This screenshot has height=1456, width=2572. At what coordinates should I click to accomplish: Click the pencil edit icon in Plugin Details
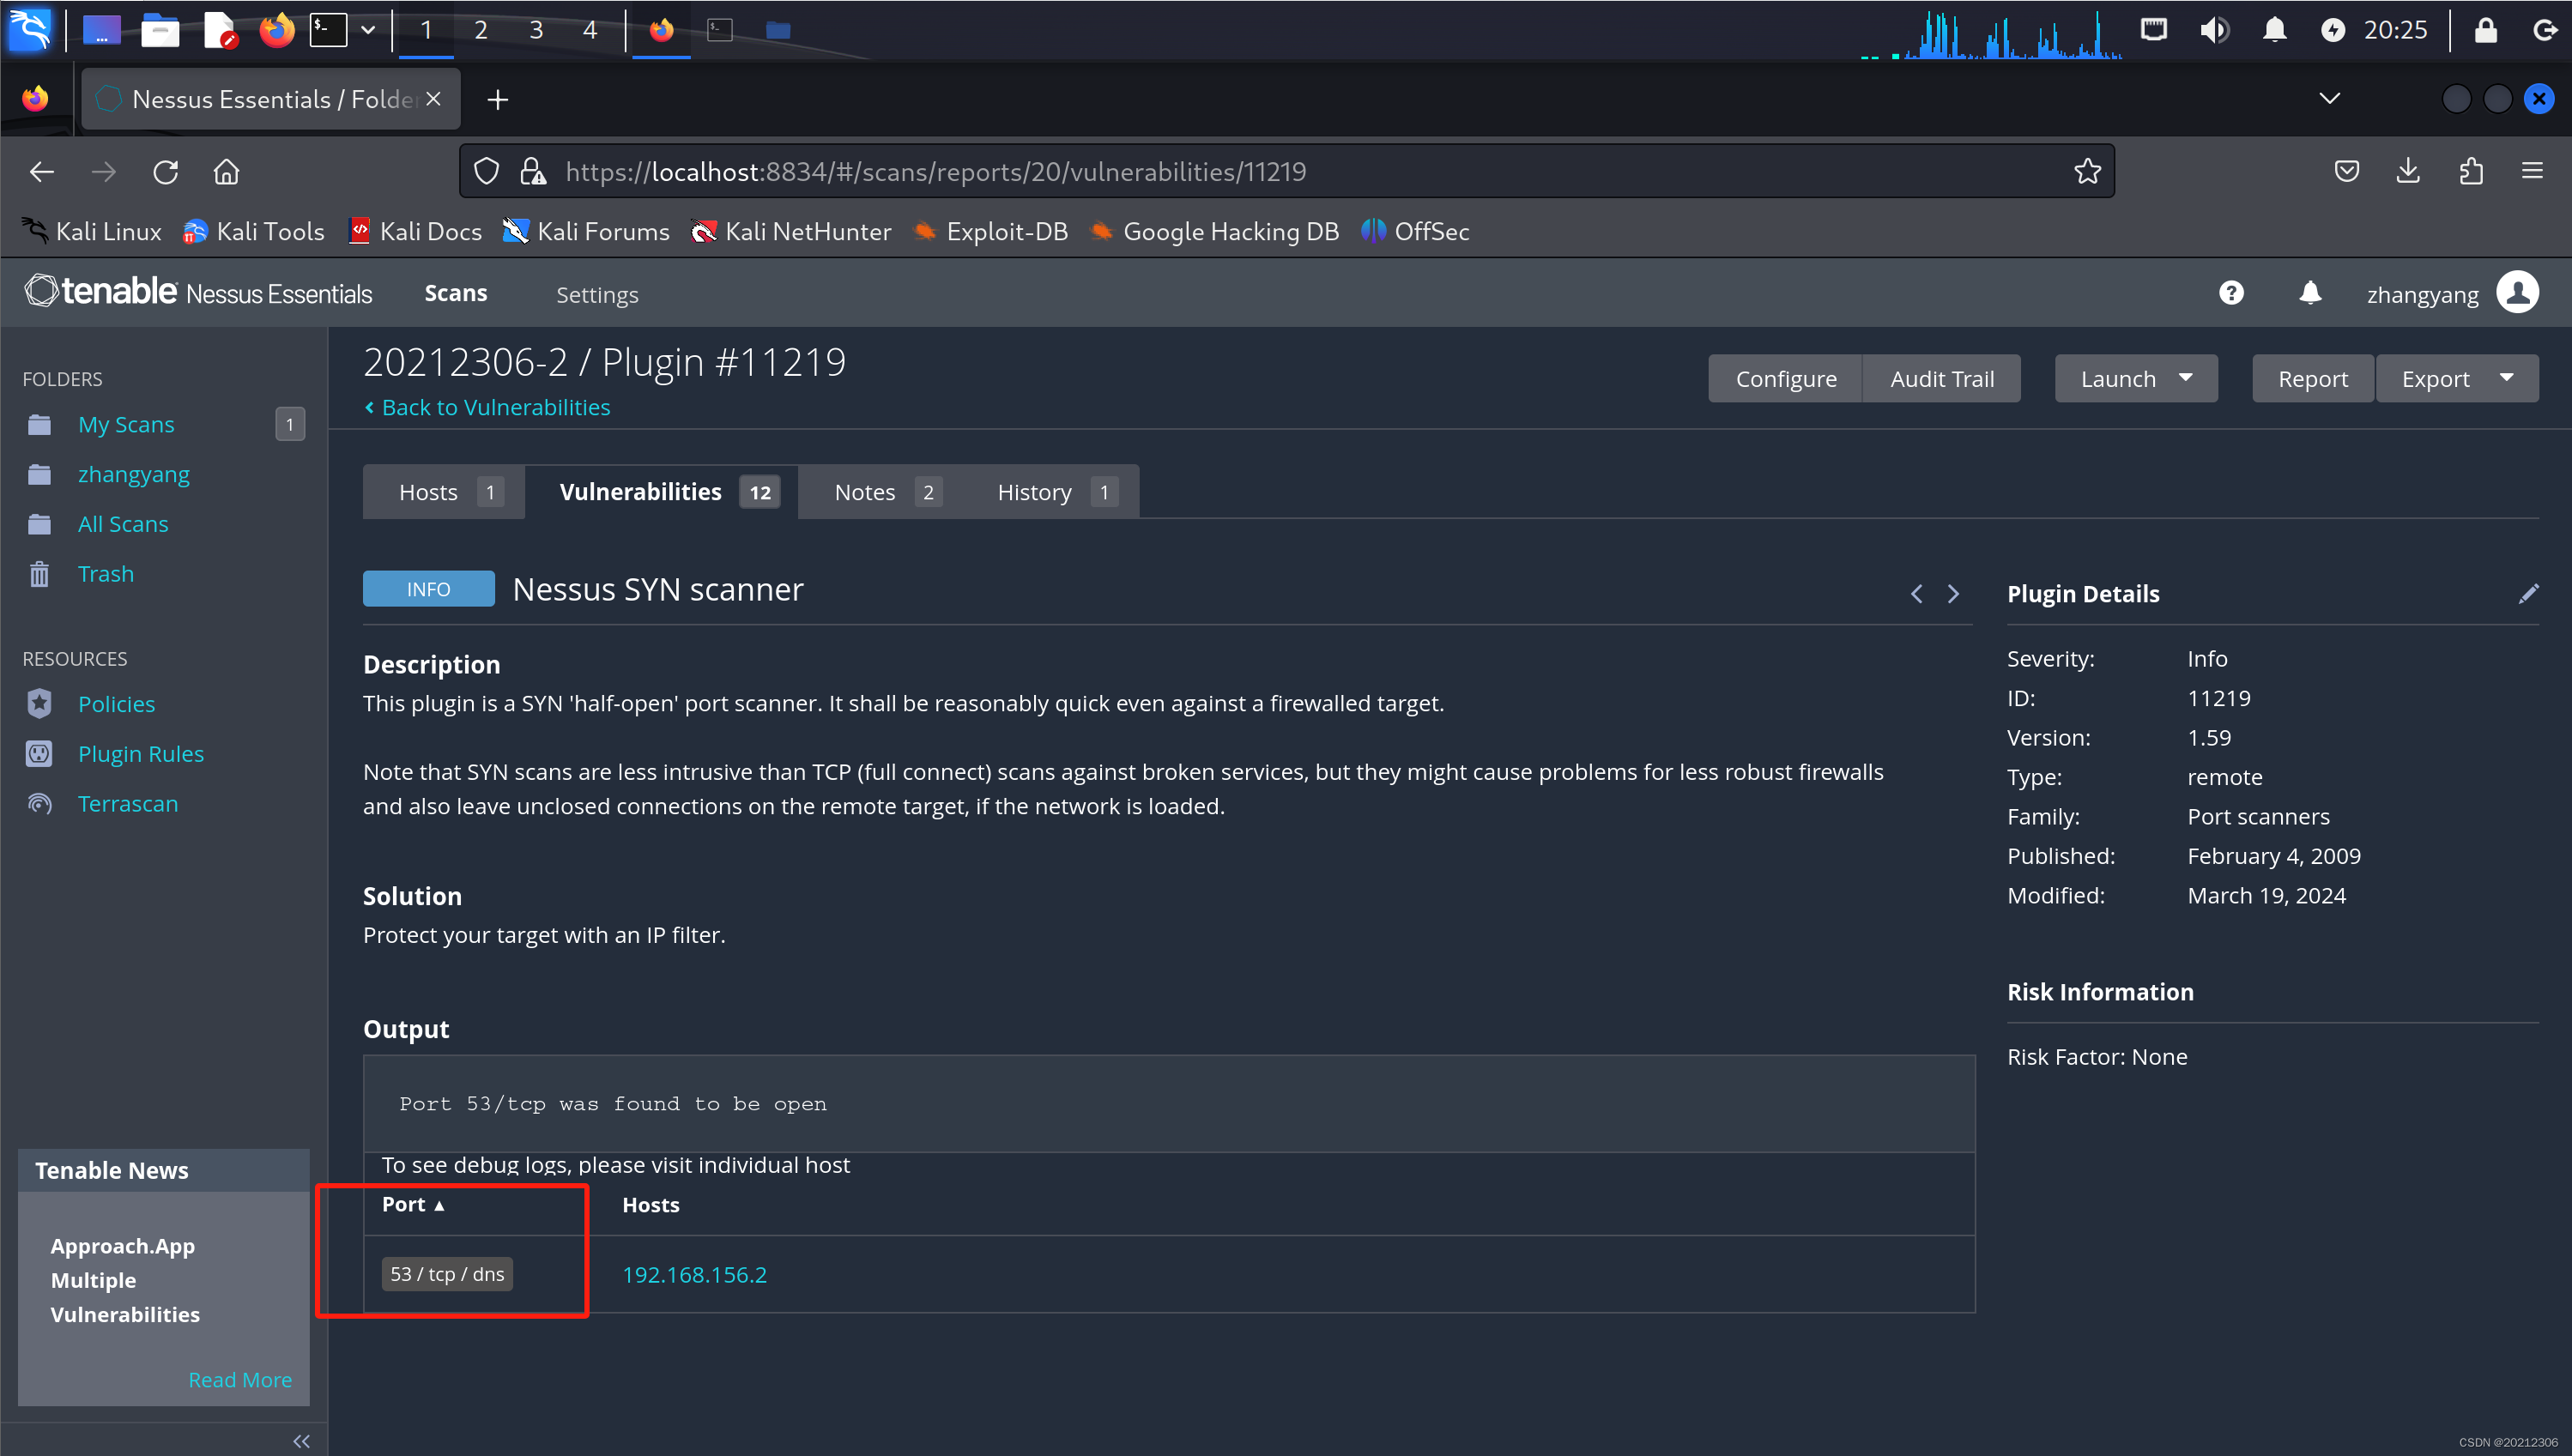click(x=2527, y=594)
